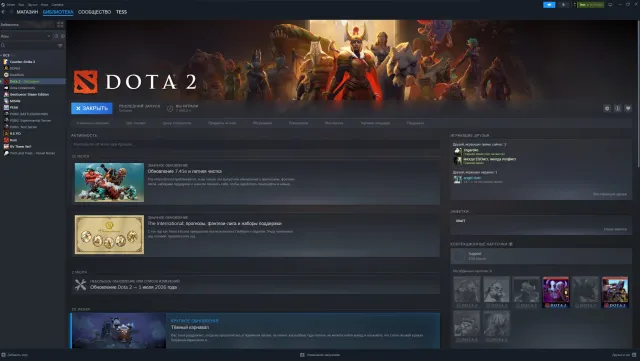Click the Dota 2 logo emblem
Image resolution: width=640 pixels, height=361 pixels.
coord(86,82)
